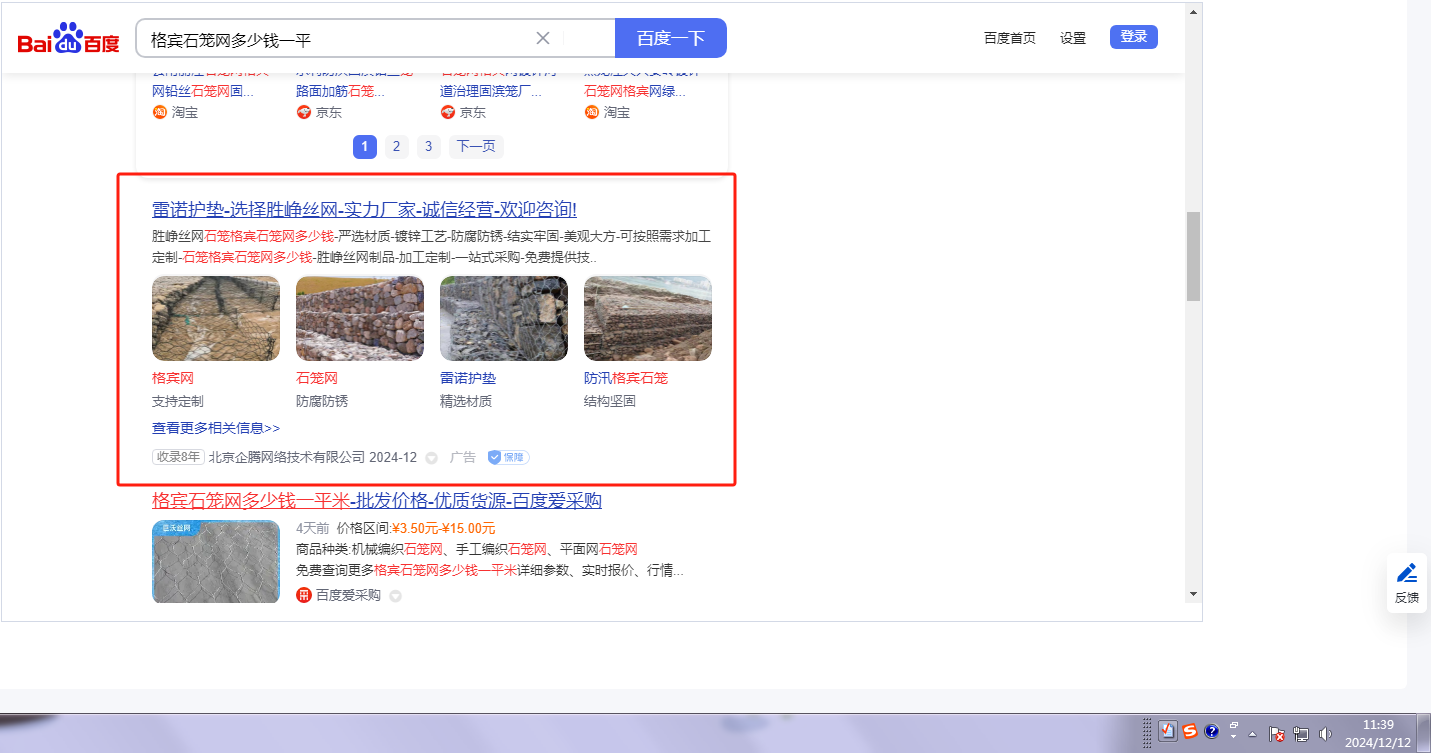
Task: Clear the search box with the X icon
Action: coord(543,38)
